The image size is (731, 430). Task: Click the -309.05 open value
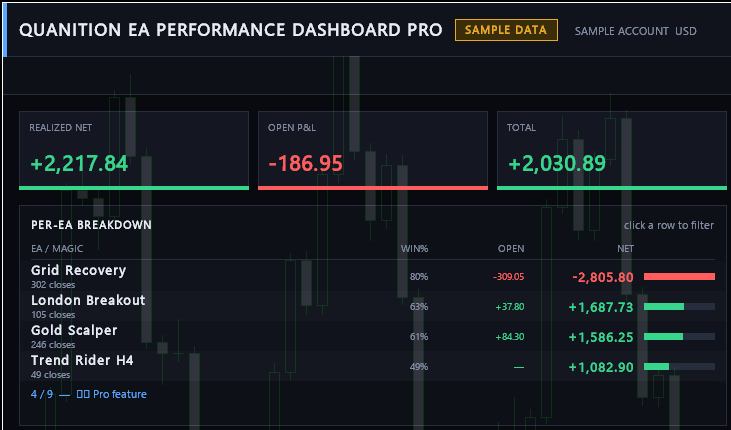point(508,277)
